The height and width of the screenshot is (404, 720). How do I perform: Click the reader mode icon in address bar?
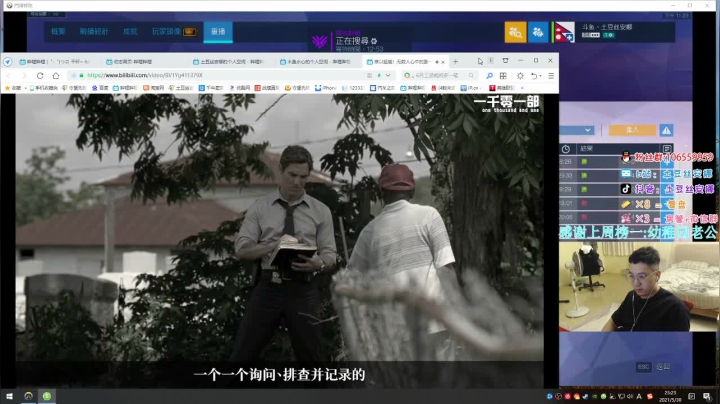coord(369,75)
